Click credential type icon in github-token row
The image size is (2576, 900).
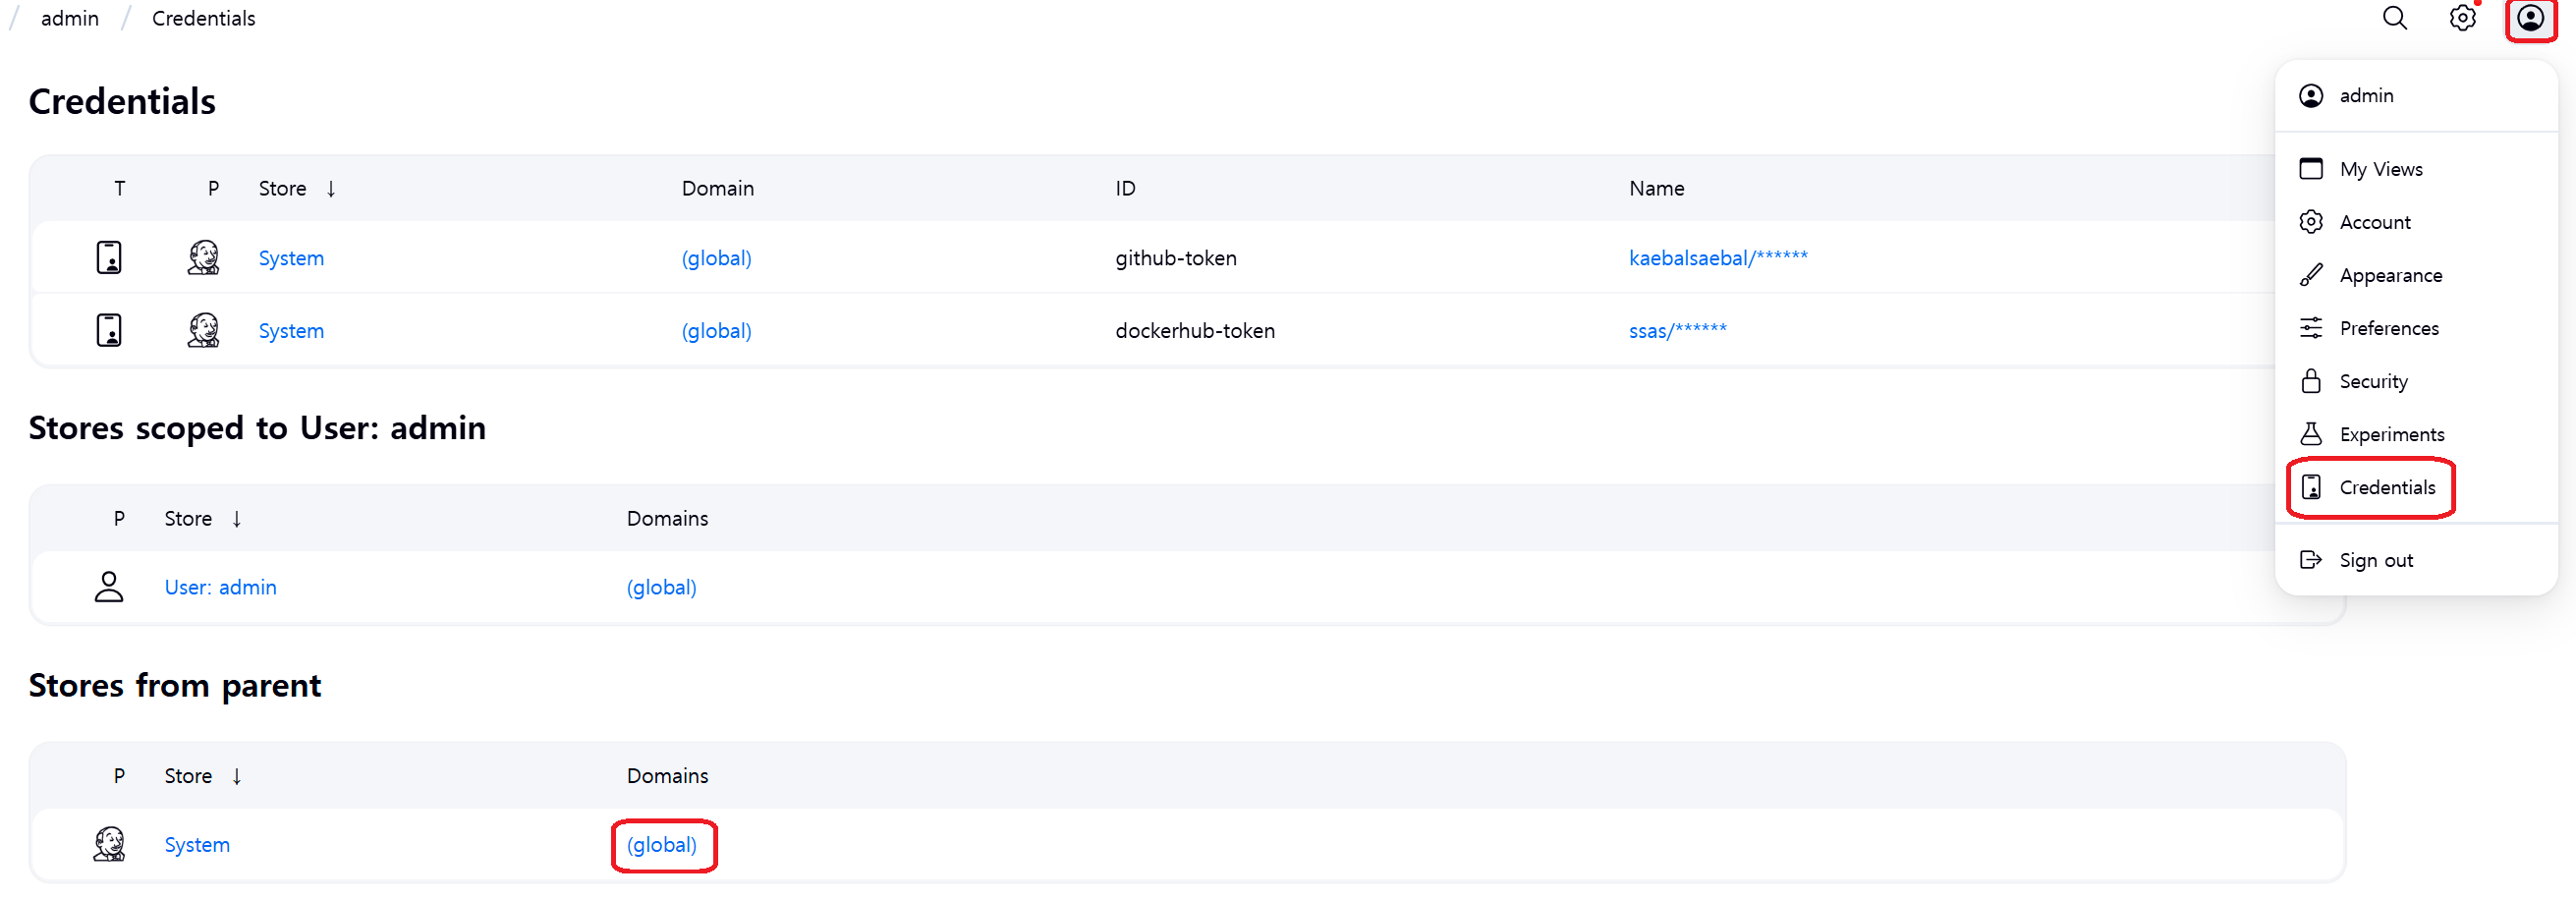pos(109,258)
